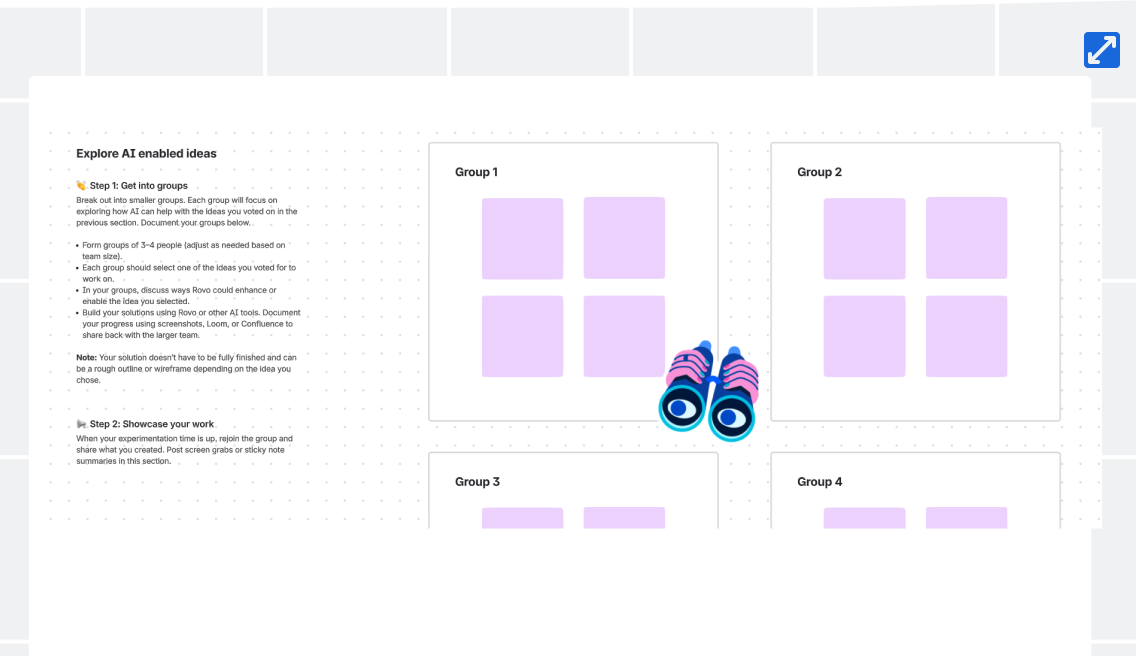The height and width of the screenshot is (656, 1136).
Task: Select the top-left sticky note in Group 2
Action: (864, 239)
